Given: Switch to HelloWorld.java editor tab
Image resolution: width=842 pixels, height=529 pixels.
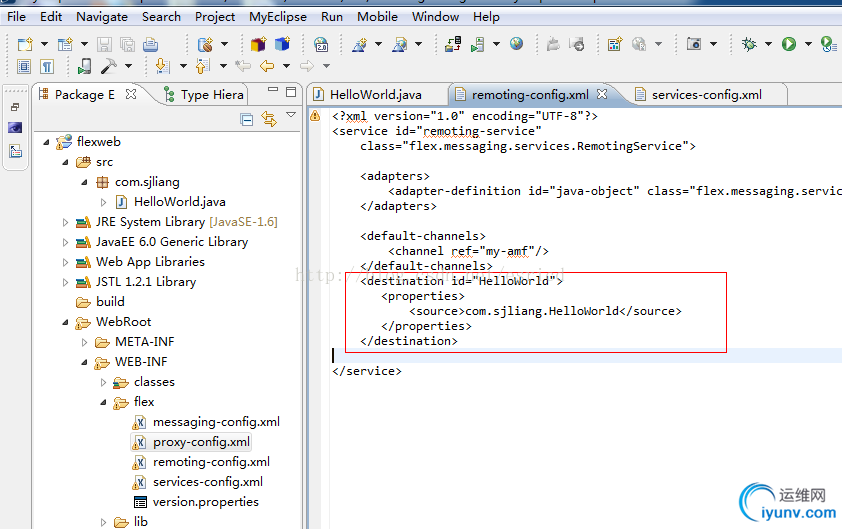Looking at the screenshot, I should 375,95.
